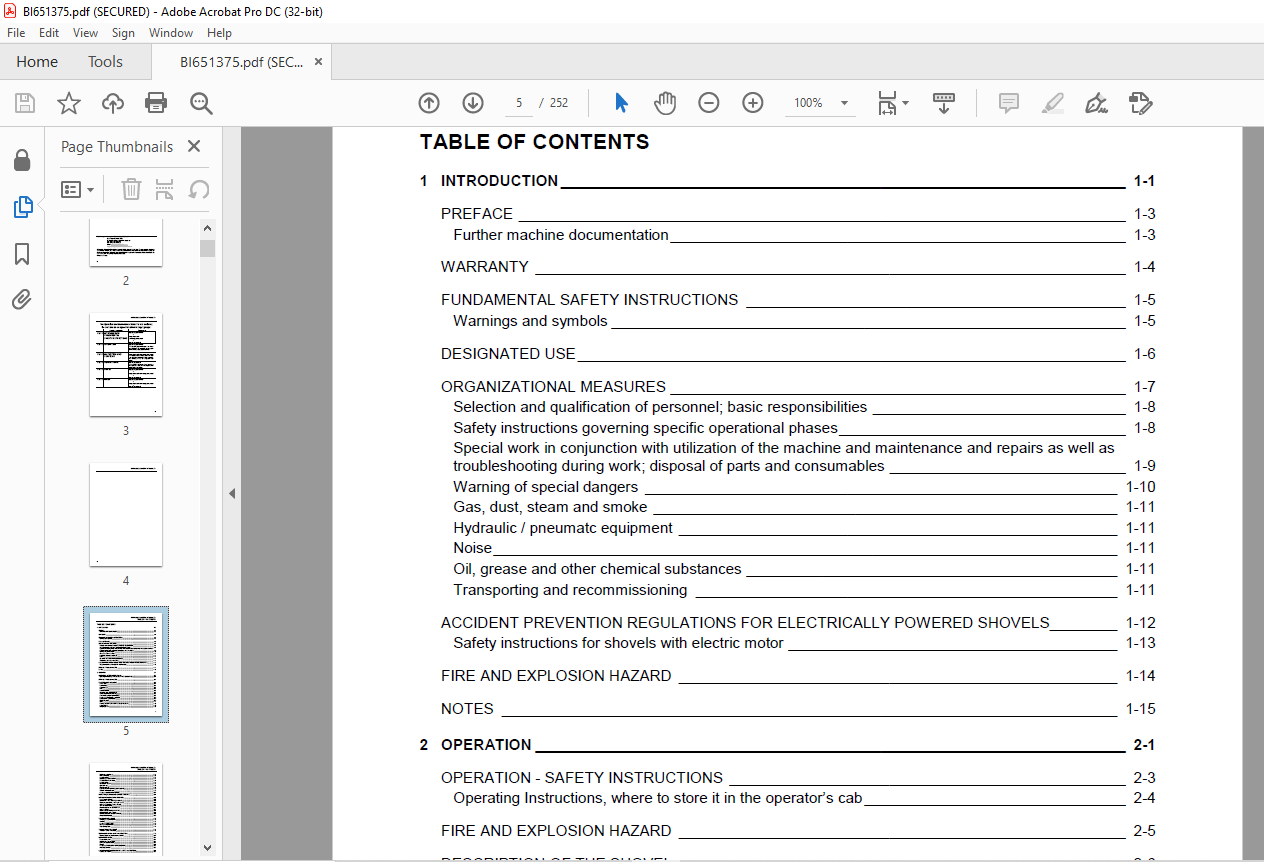Add file to favorites with star icon
This screenshot has height=862, width=1264.
[69, 103]
